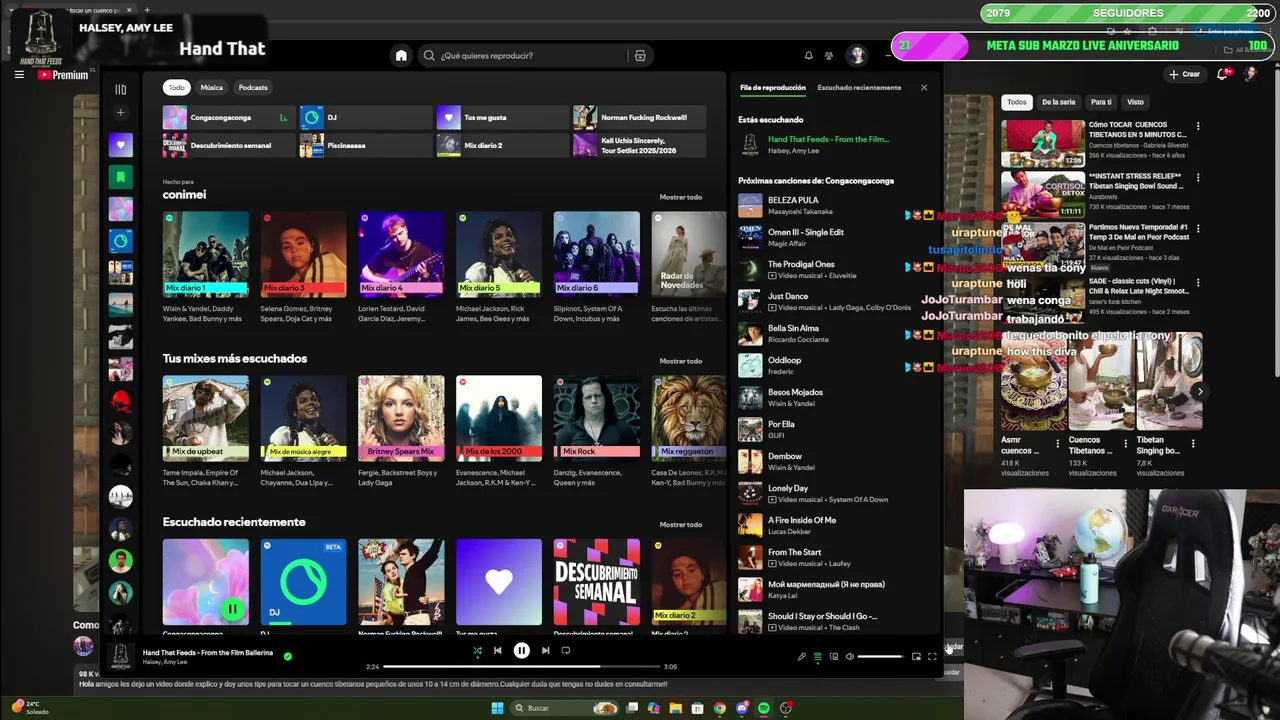
Task: Toggle shuffle in the player bar
Action: (x=477, y=651)
